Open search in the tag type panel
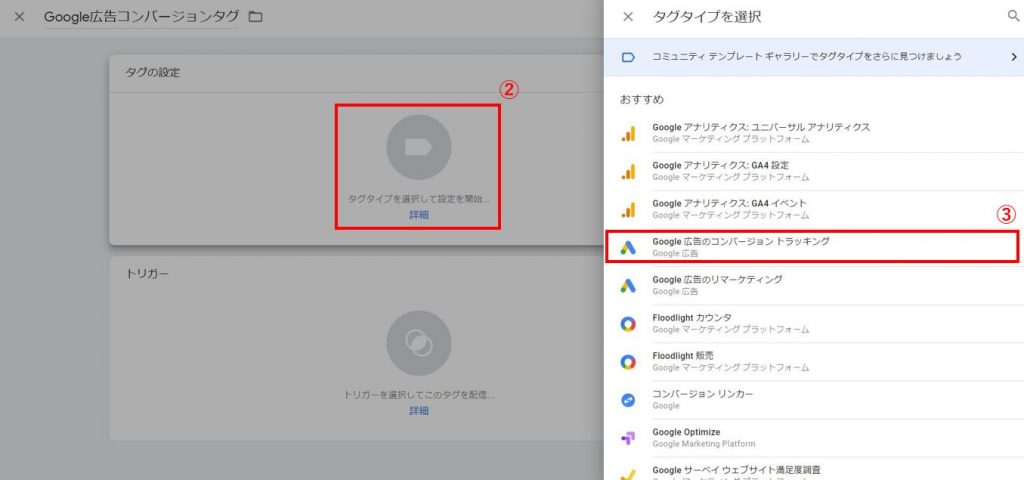This screenshot has height=480, width=1024. 1014,17
